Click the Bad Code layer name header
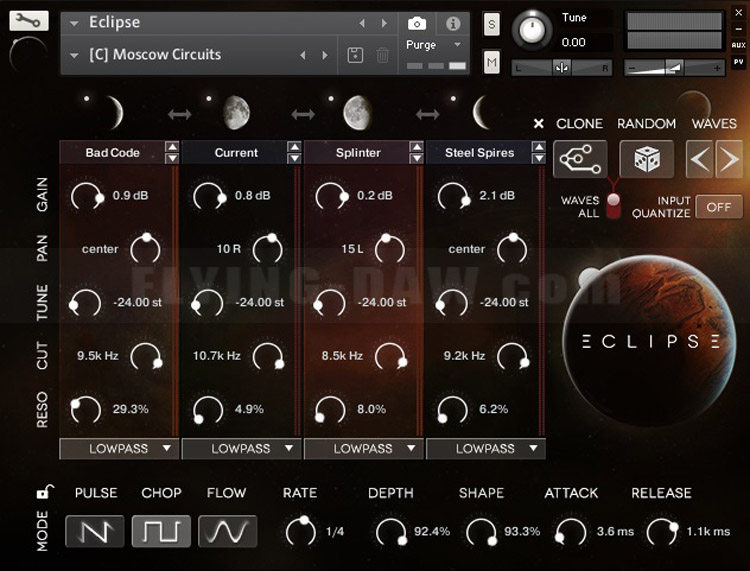The width and height of the screenshot is (750, 571). click(112, 153)
